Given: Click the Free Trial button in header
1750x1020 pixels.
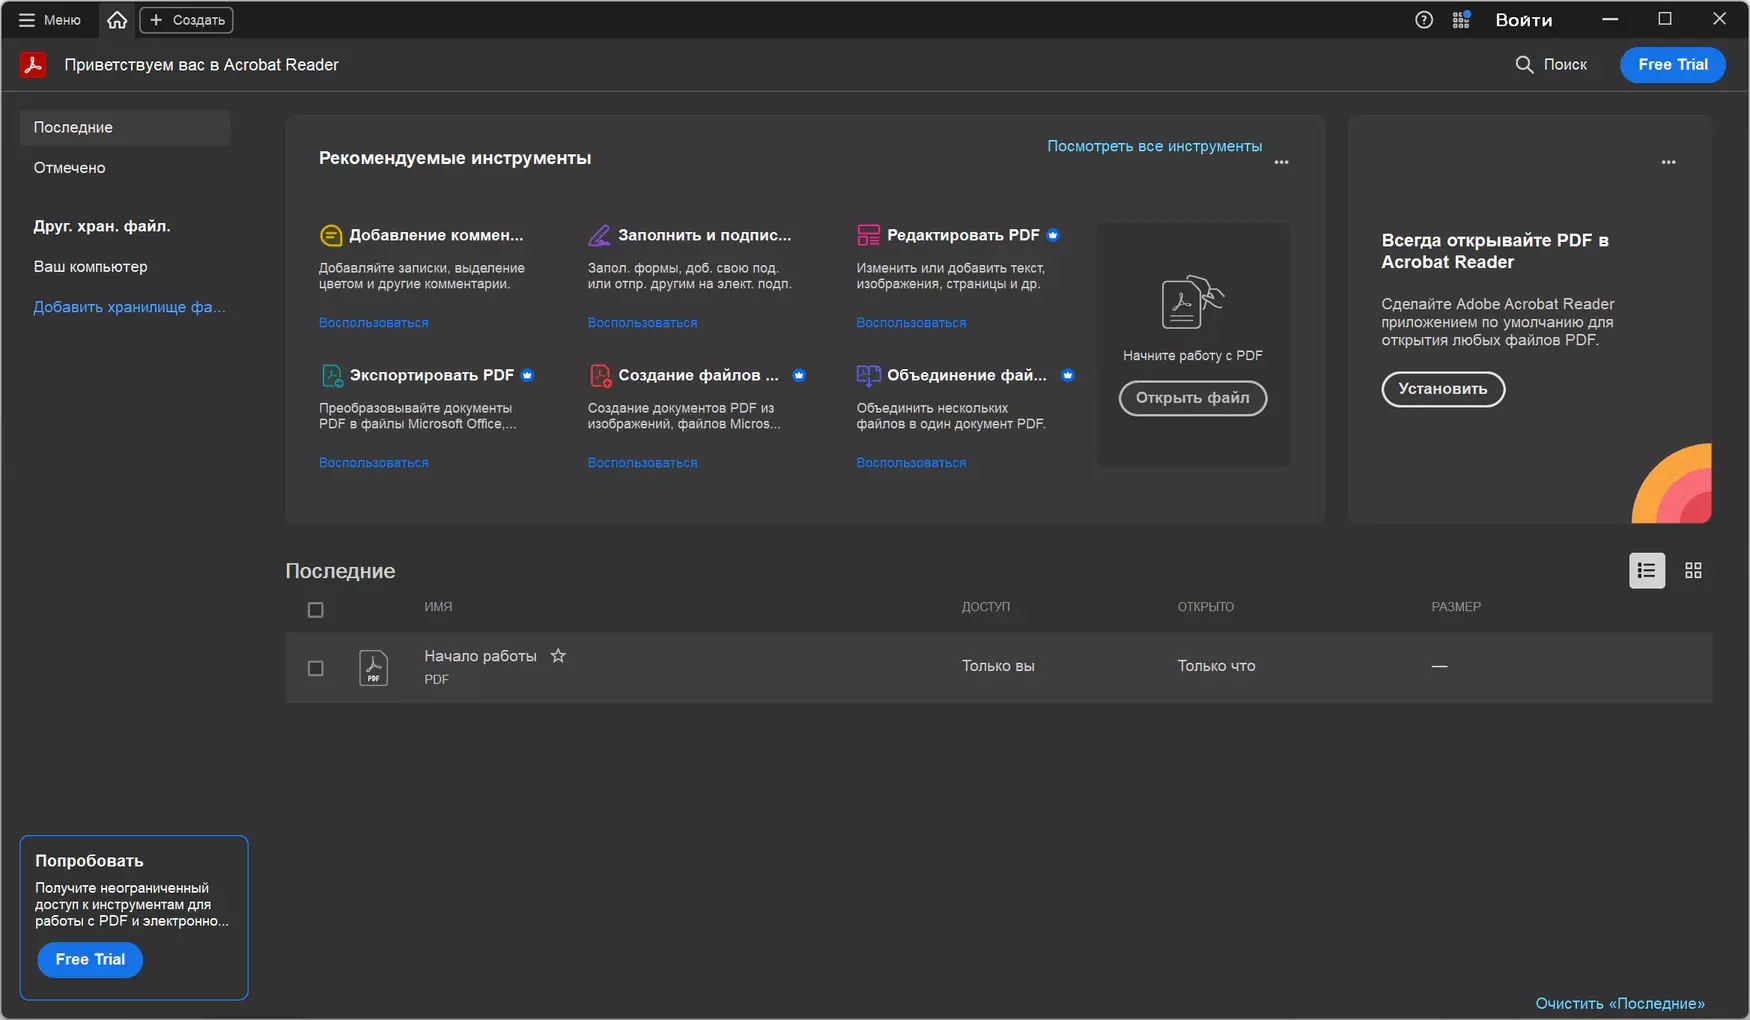Looking at the screenshot, I should pos(1673,65).
